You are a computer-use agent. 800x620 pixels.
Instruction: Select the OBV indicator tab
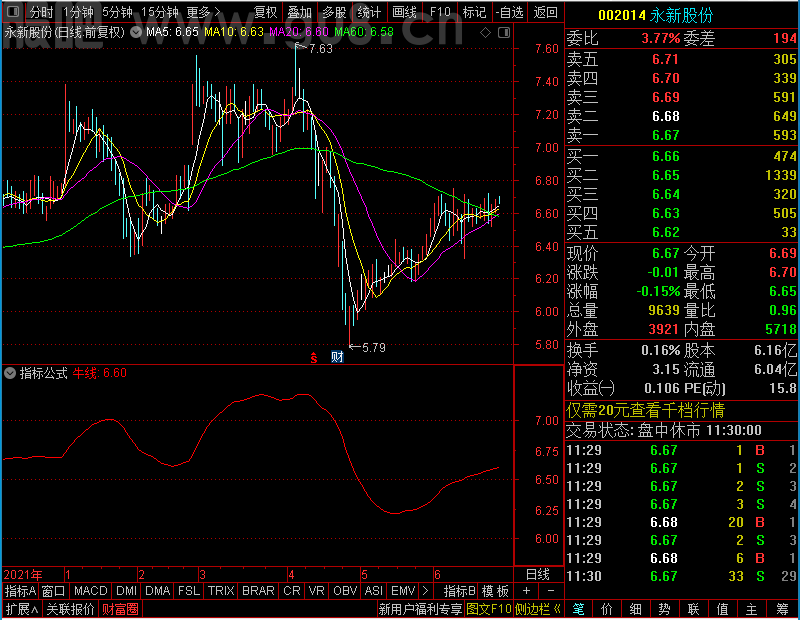[345, 591]
